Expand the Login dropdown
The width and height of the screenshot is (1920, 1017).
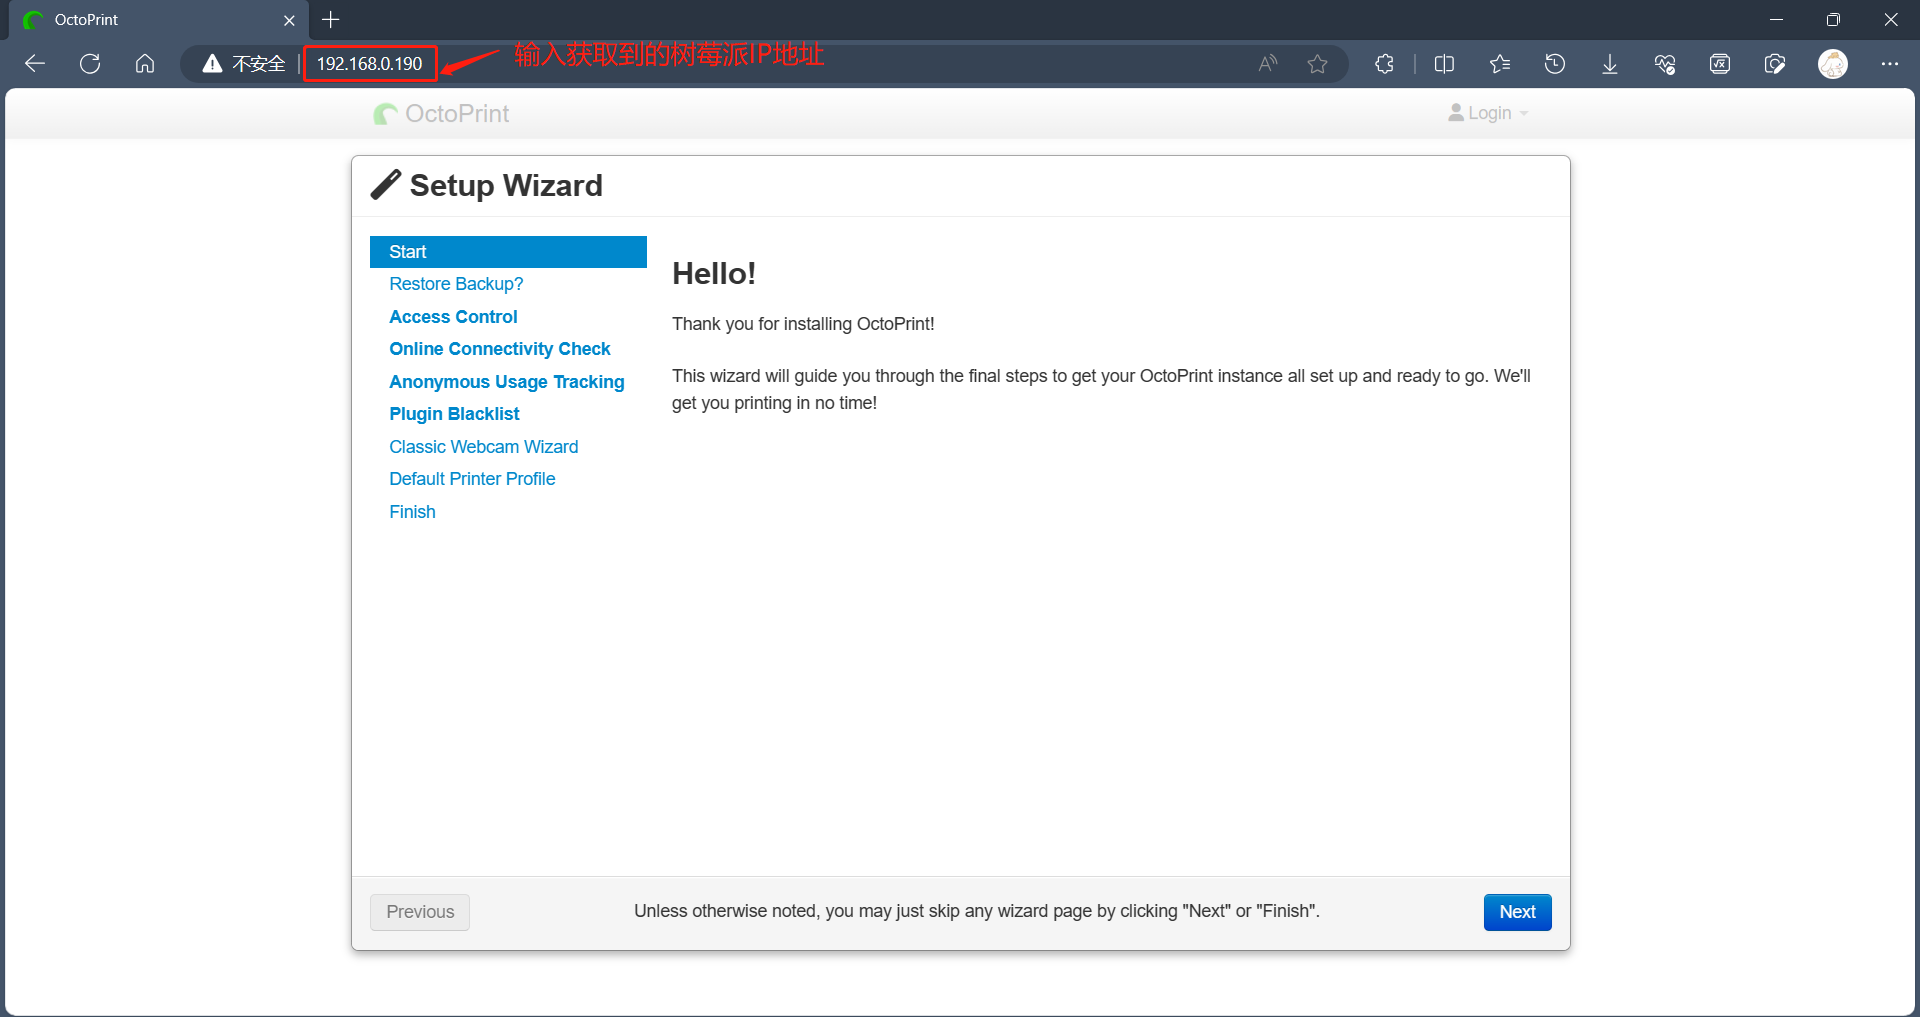point(1488,113)
